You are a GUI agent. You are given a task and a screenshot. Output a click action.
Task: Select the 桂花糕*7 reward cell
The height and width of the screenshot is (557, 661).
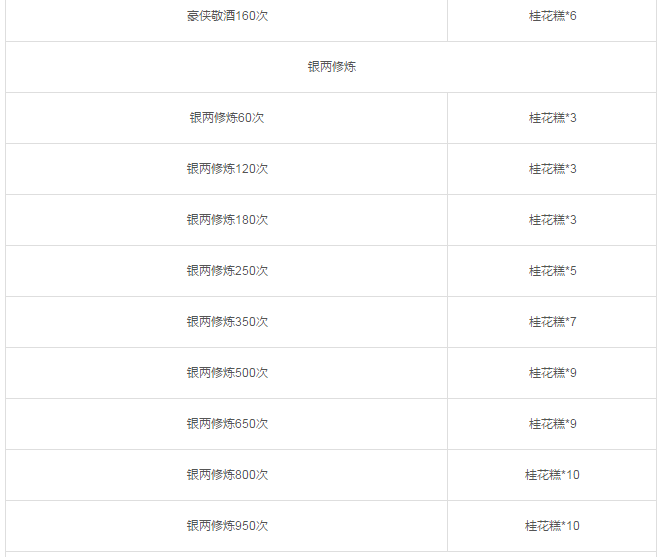pos(552,322)
